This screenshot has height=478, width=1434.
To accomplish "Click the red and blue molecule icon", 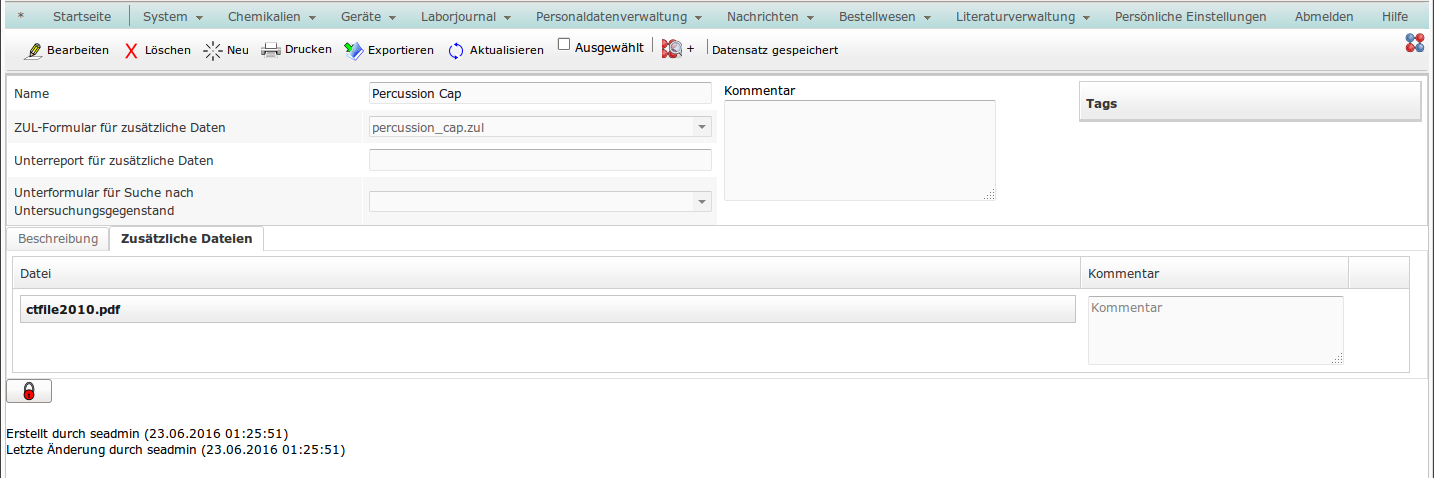I will (x=1414, y=42).
